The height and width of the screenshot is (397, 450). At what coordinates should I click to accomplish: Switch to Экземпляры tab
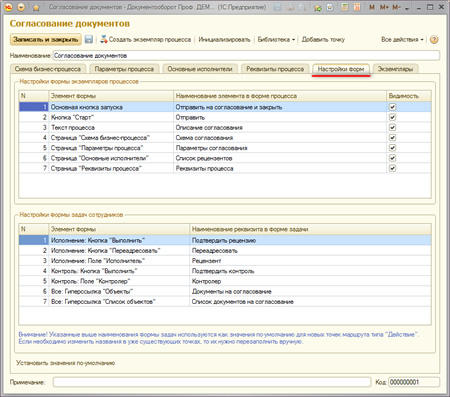tap(395, 69)
